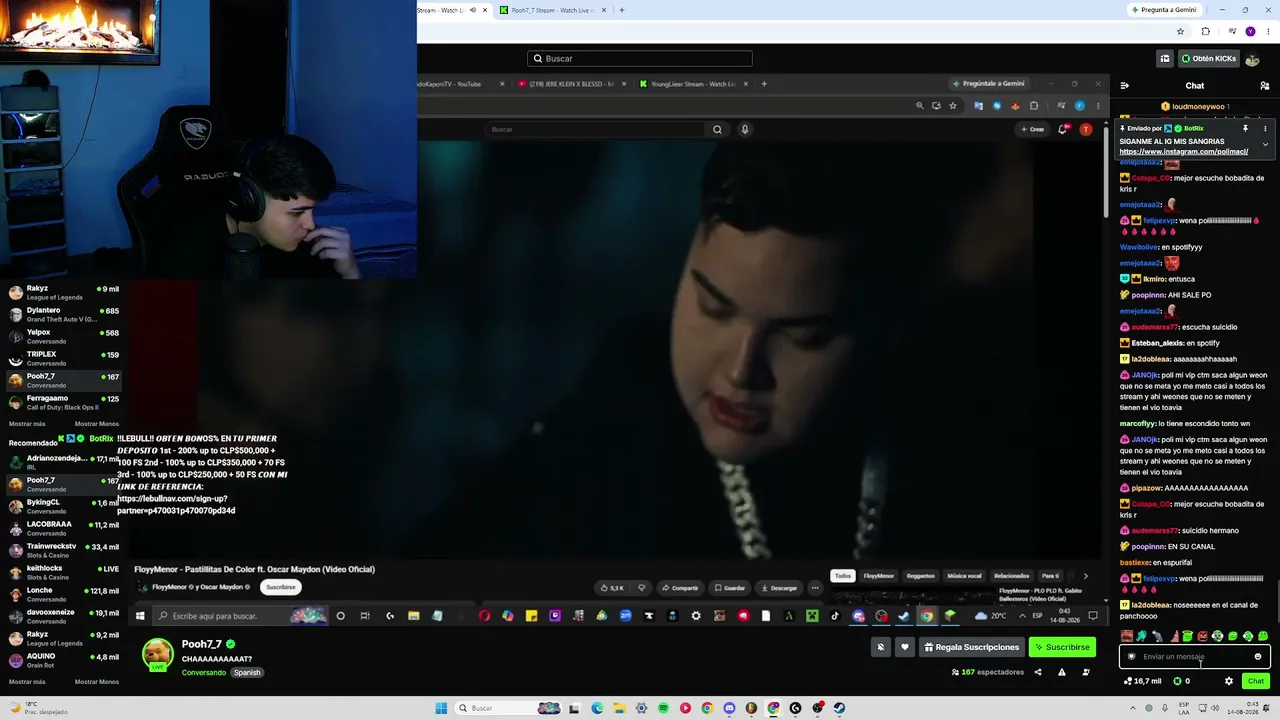Open Ferragaamo channel in the sidebar

tap(62, 403)
